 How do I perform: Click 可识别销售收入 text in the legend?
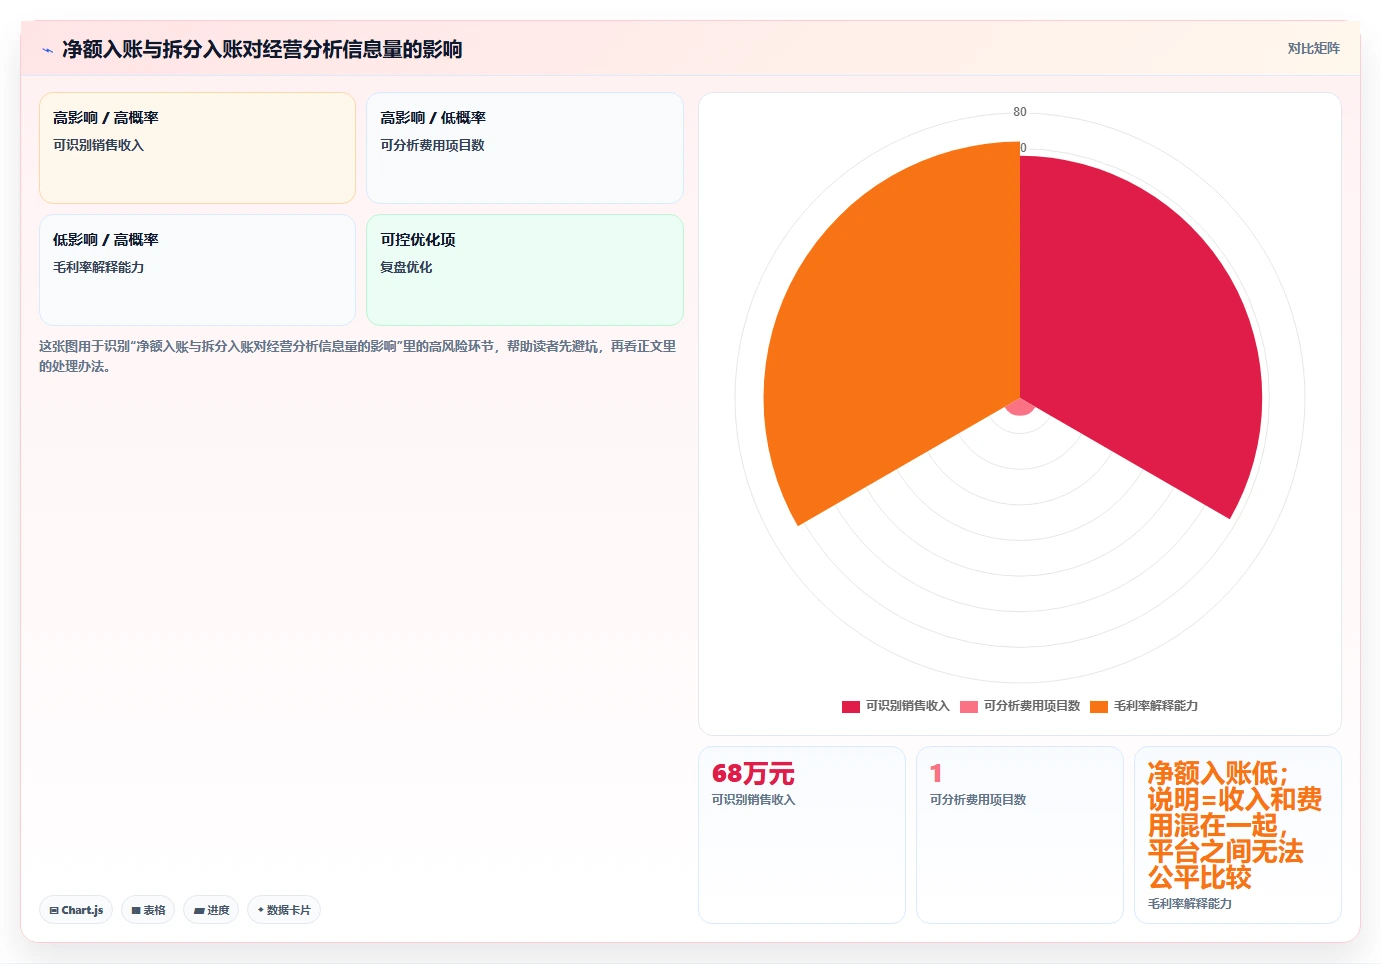point(908,706)
